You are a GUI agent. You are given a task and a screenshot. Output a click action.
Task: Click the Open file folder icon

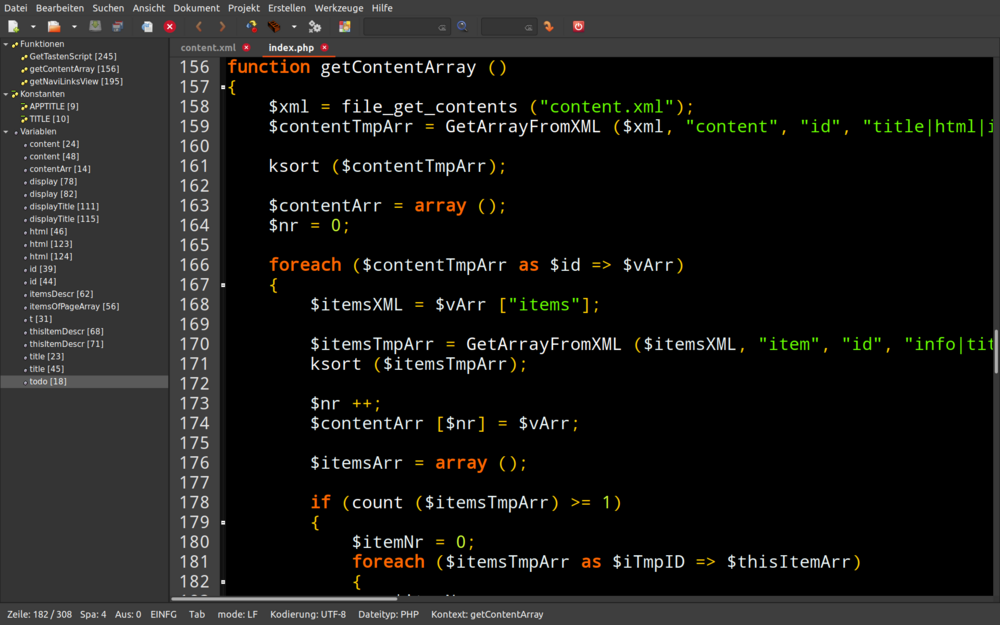point(54,27)
